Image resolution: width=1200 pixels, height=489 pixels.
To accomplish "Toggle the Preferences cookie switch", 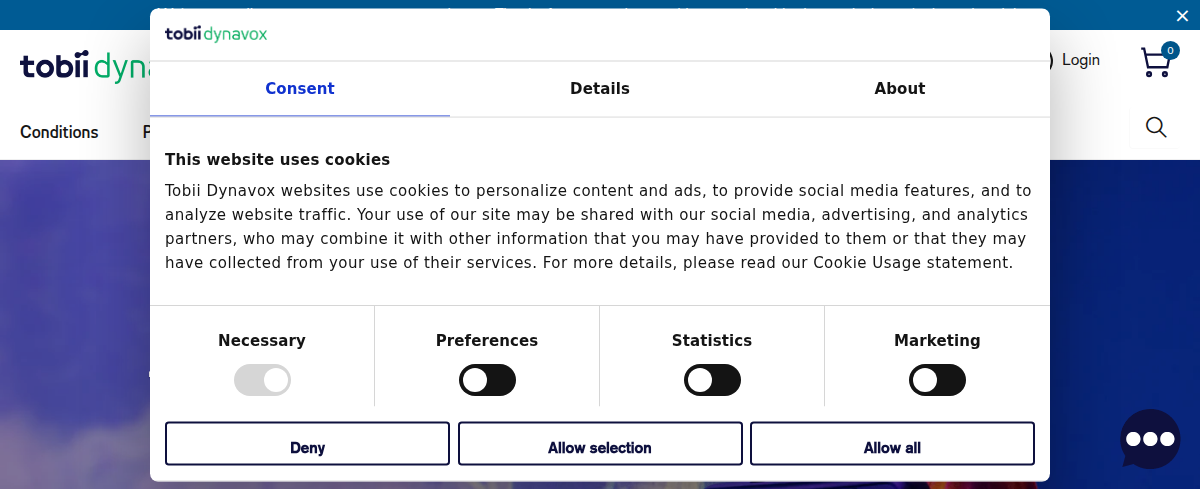I will click(x=487, y=380).
